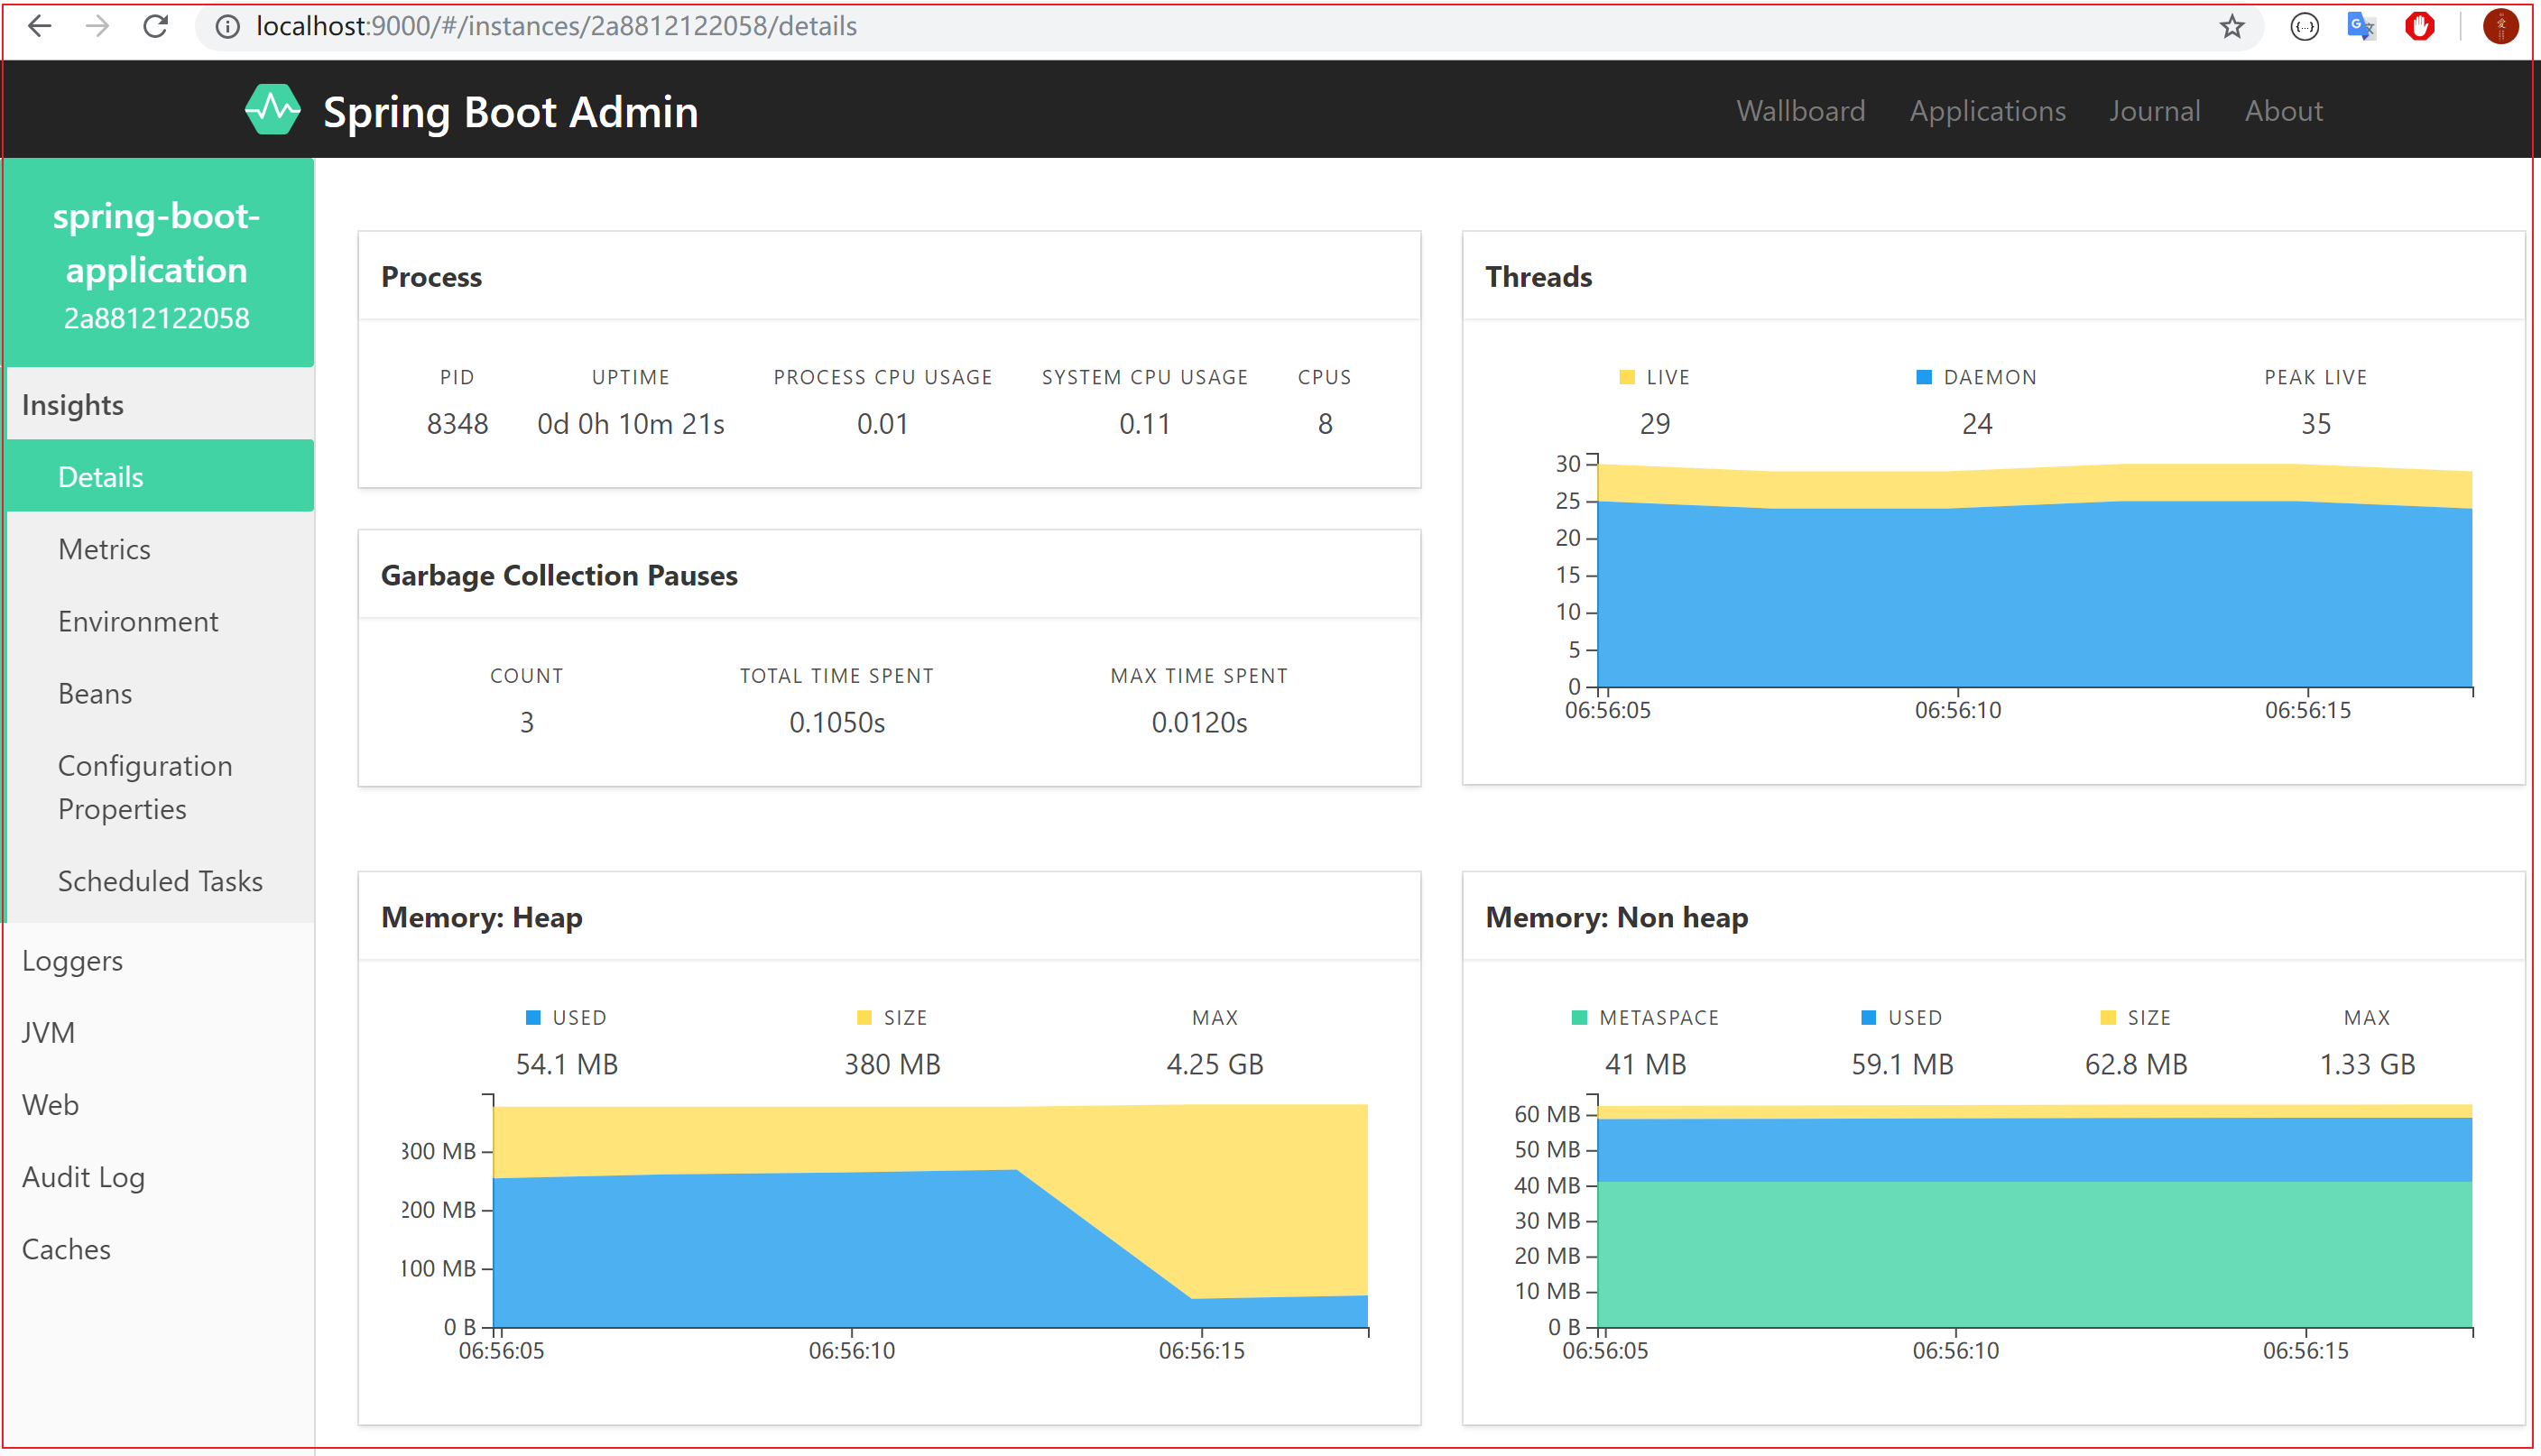Screen dimensions: 2541x1456
Task: Click the uptime value 0d 0h 10m 21s
Action: click(x=630, y=424)
